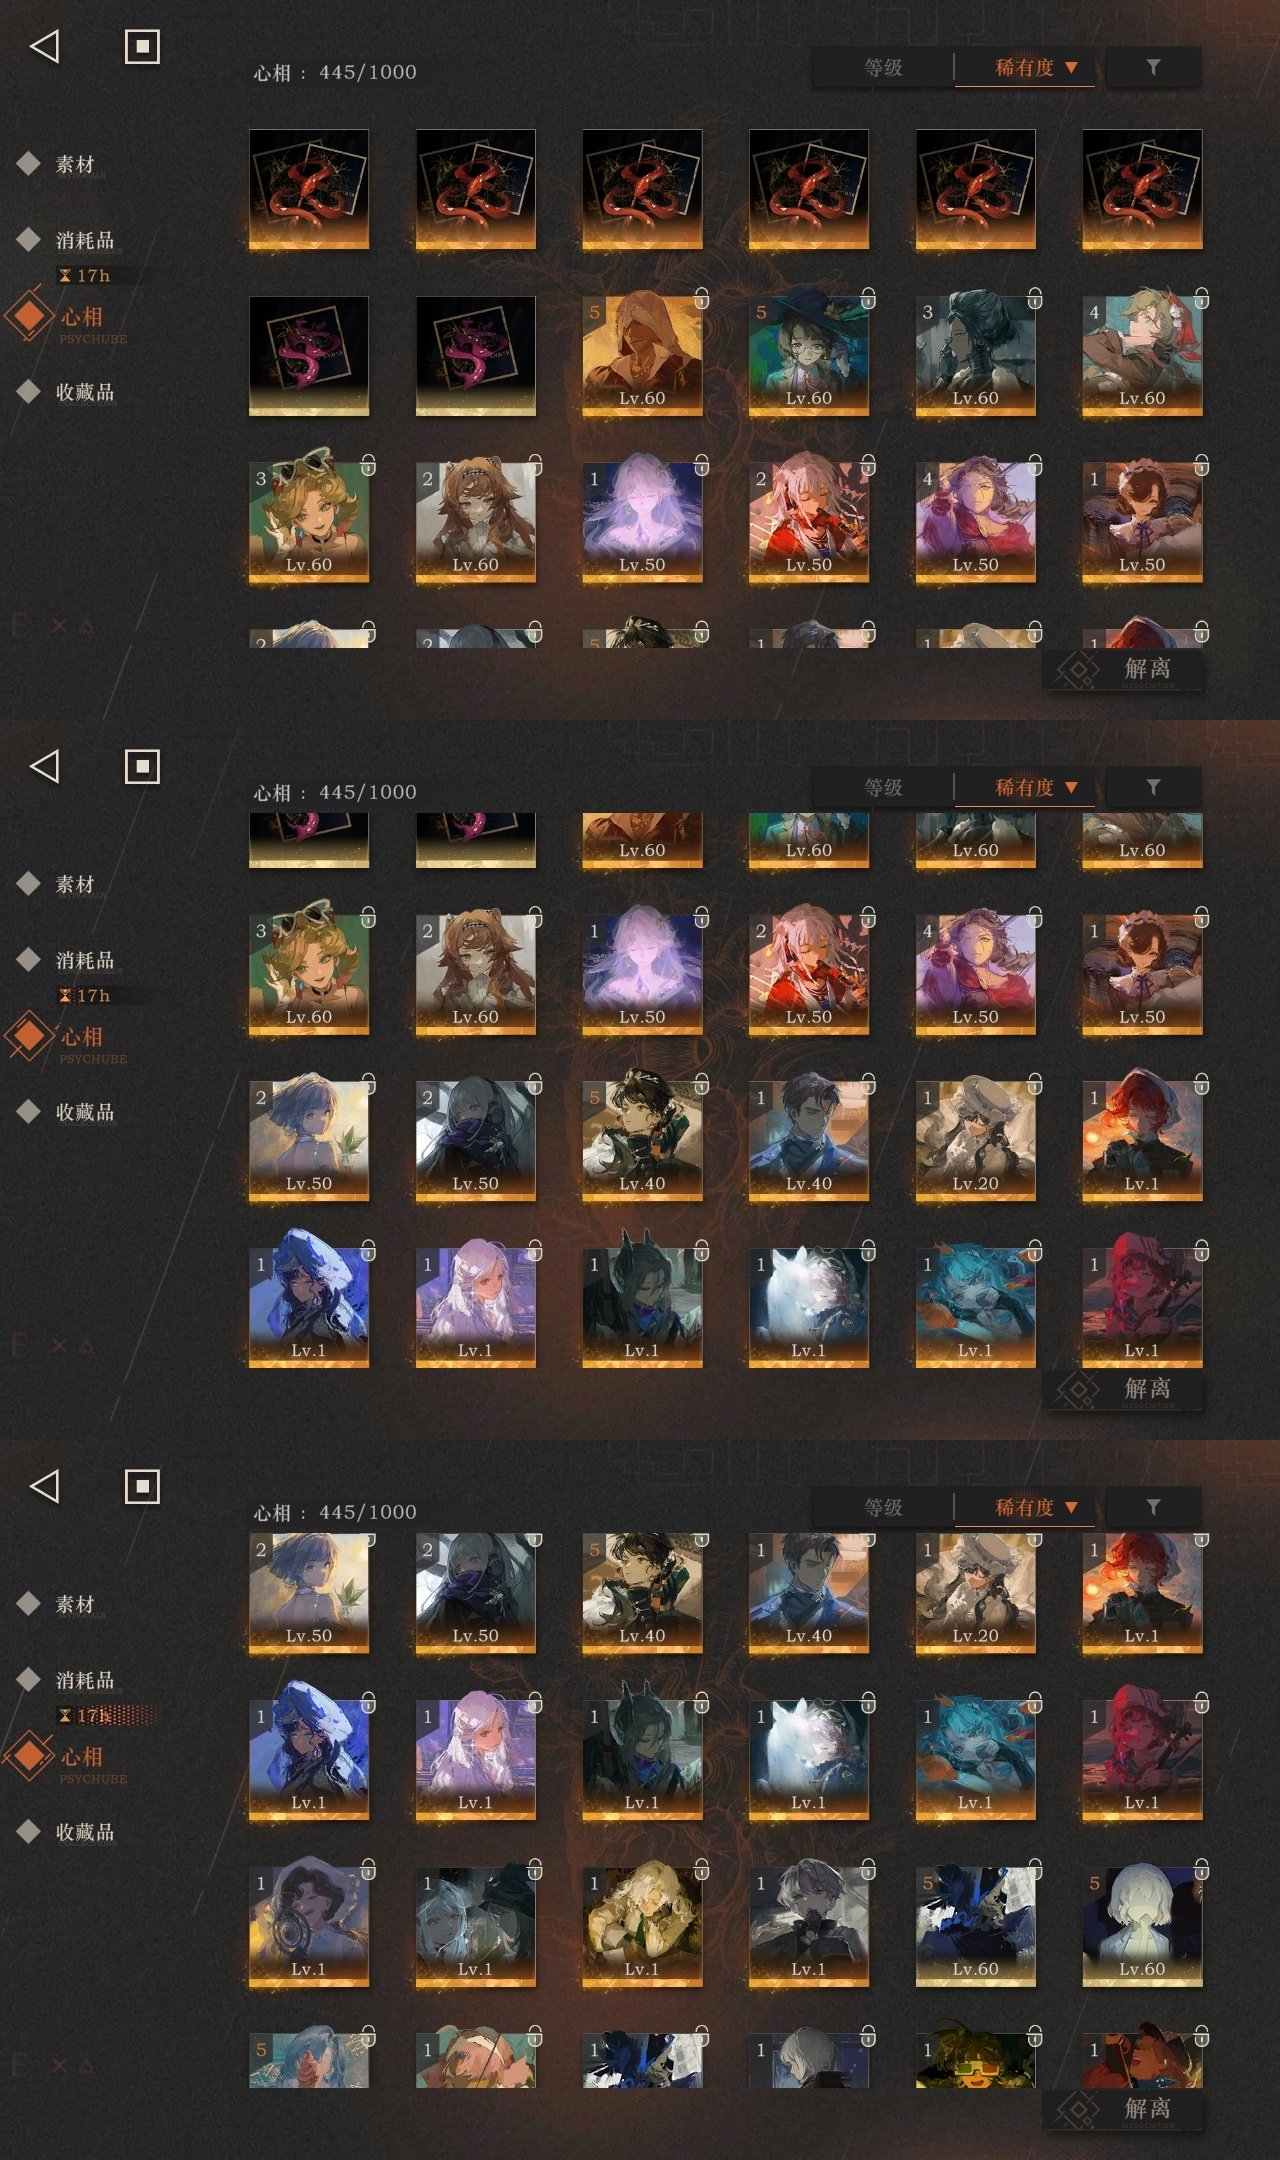Open the funnel filter icon in the bottom screenshot
Screen dimensions: 1280x2160
pos(1153,1507)
